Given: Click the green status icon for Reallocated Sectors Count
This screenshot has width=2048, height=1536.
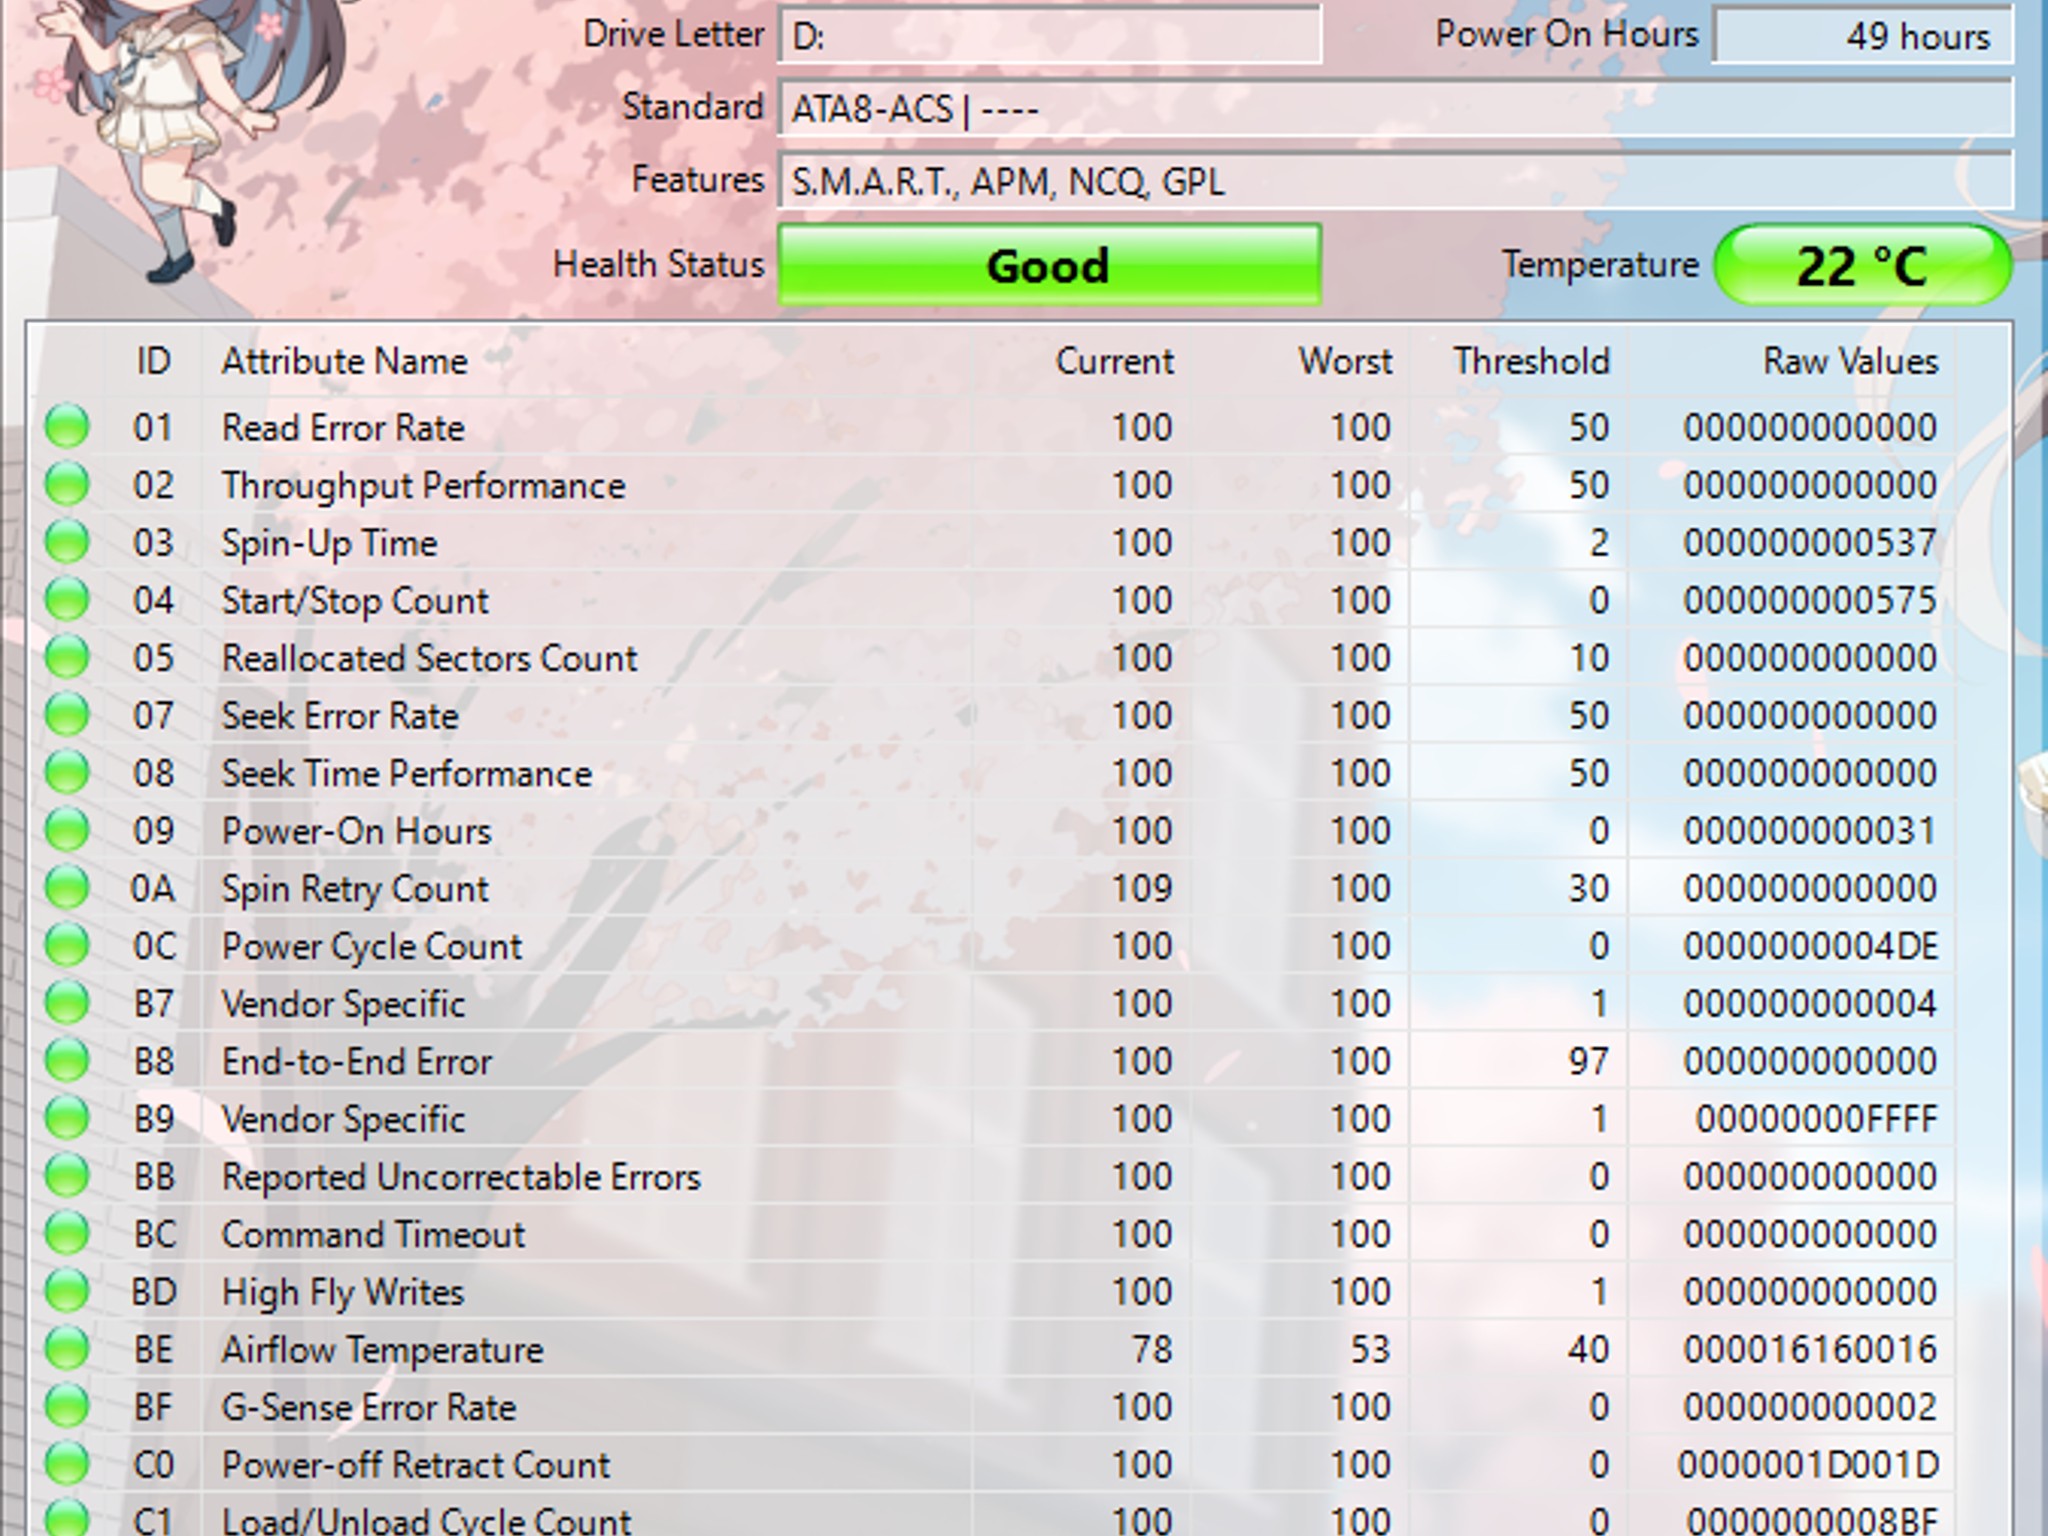Looking at the screenshot, I should click(67, 658).
